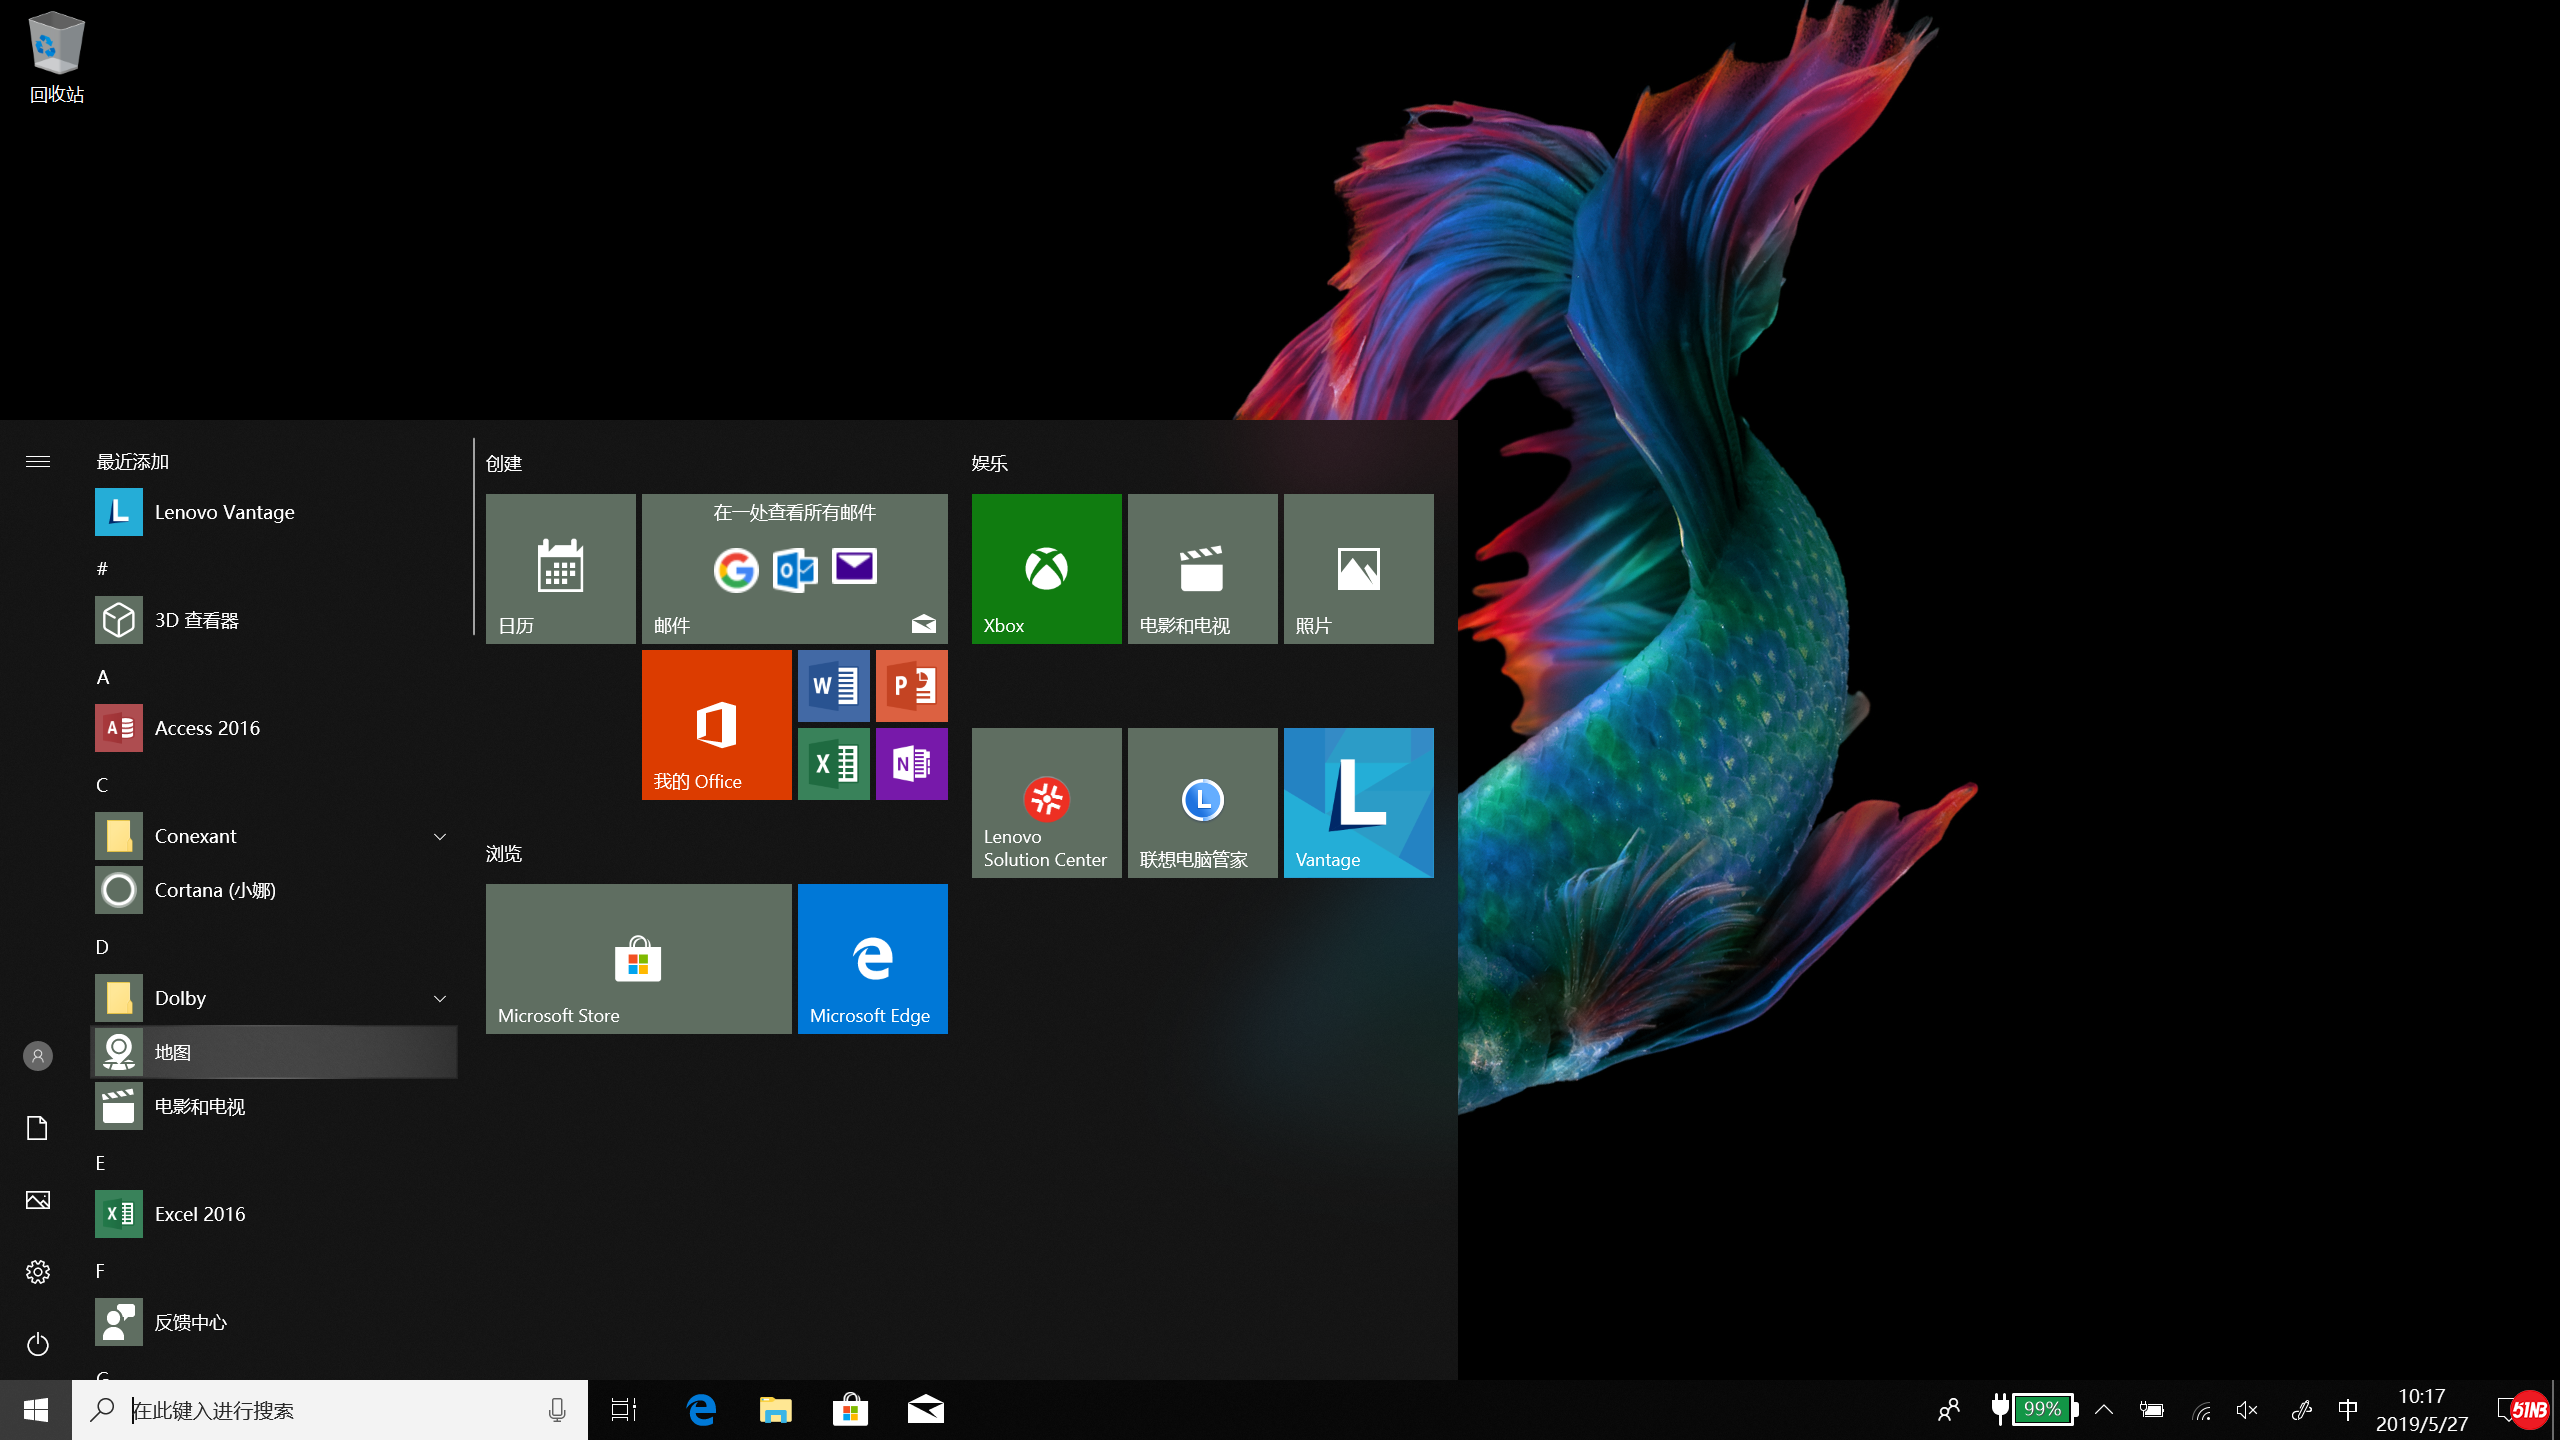This screenshot has height=1440, width=2560.
Task: Launch the Word tile in the Office group
Action: (x=833, y=686)
